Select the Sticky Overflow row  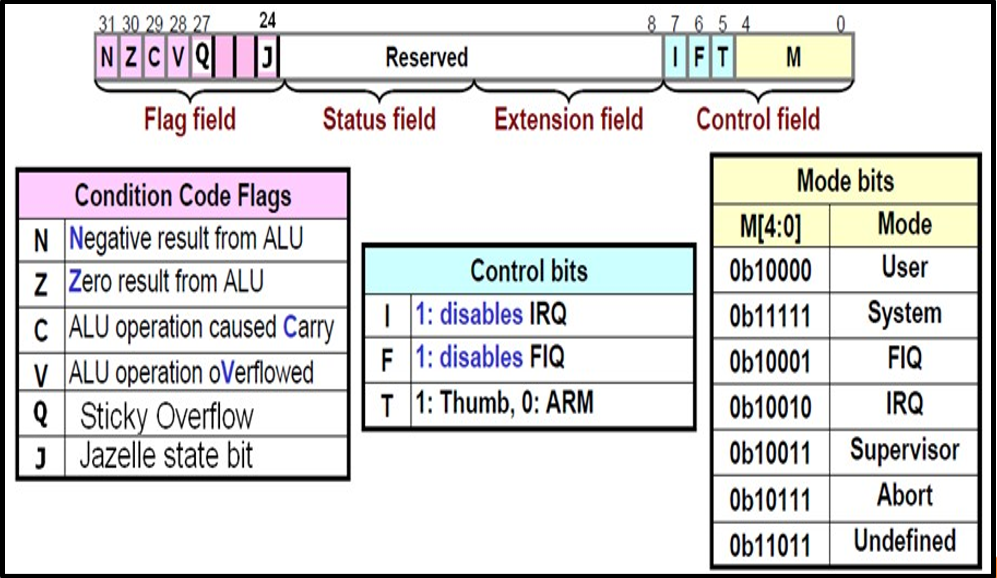pyautogui.click(x=183, y=415)
